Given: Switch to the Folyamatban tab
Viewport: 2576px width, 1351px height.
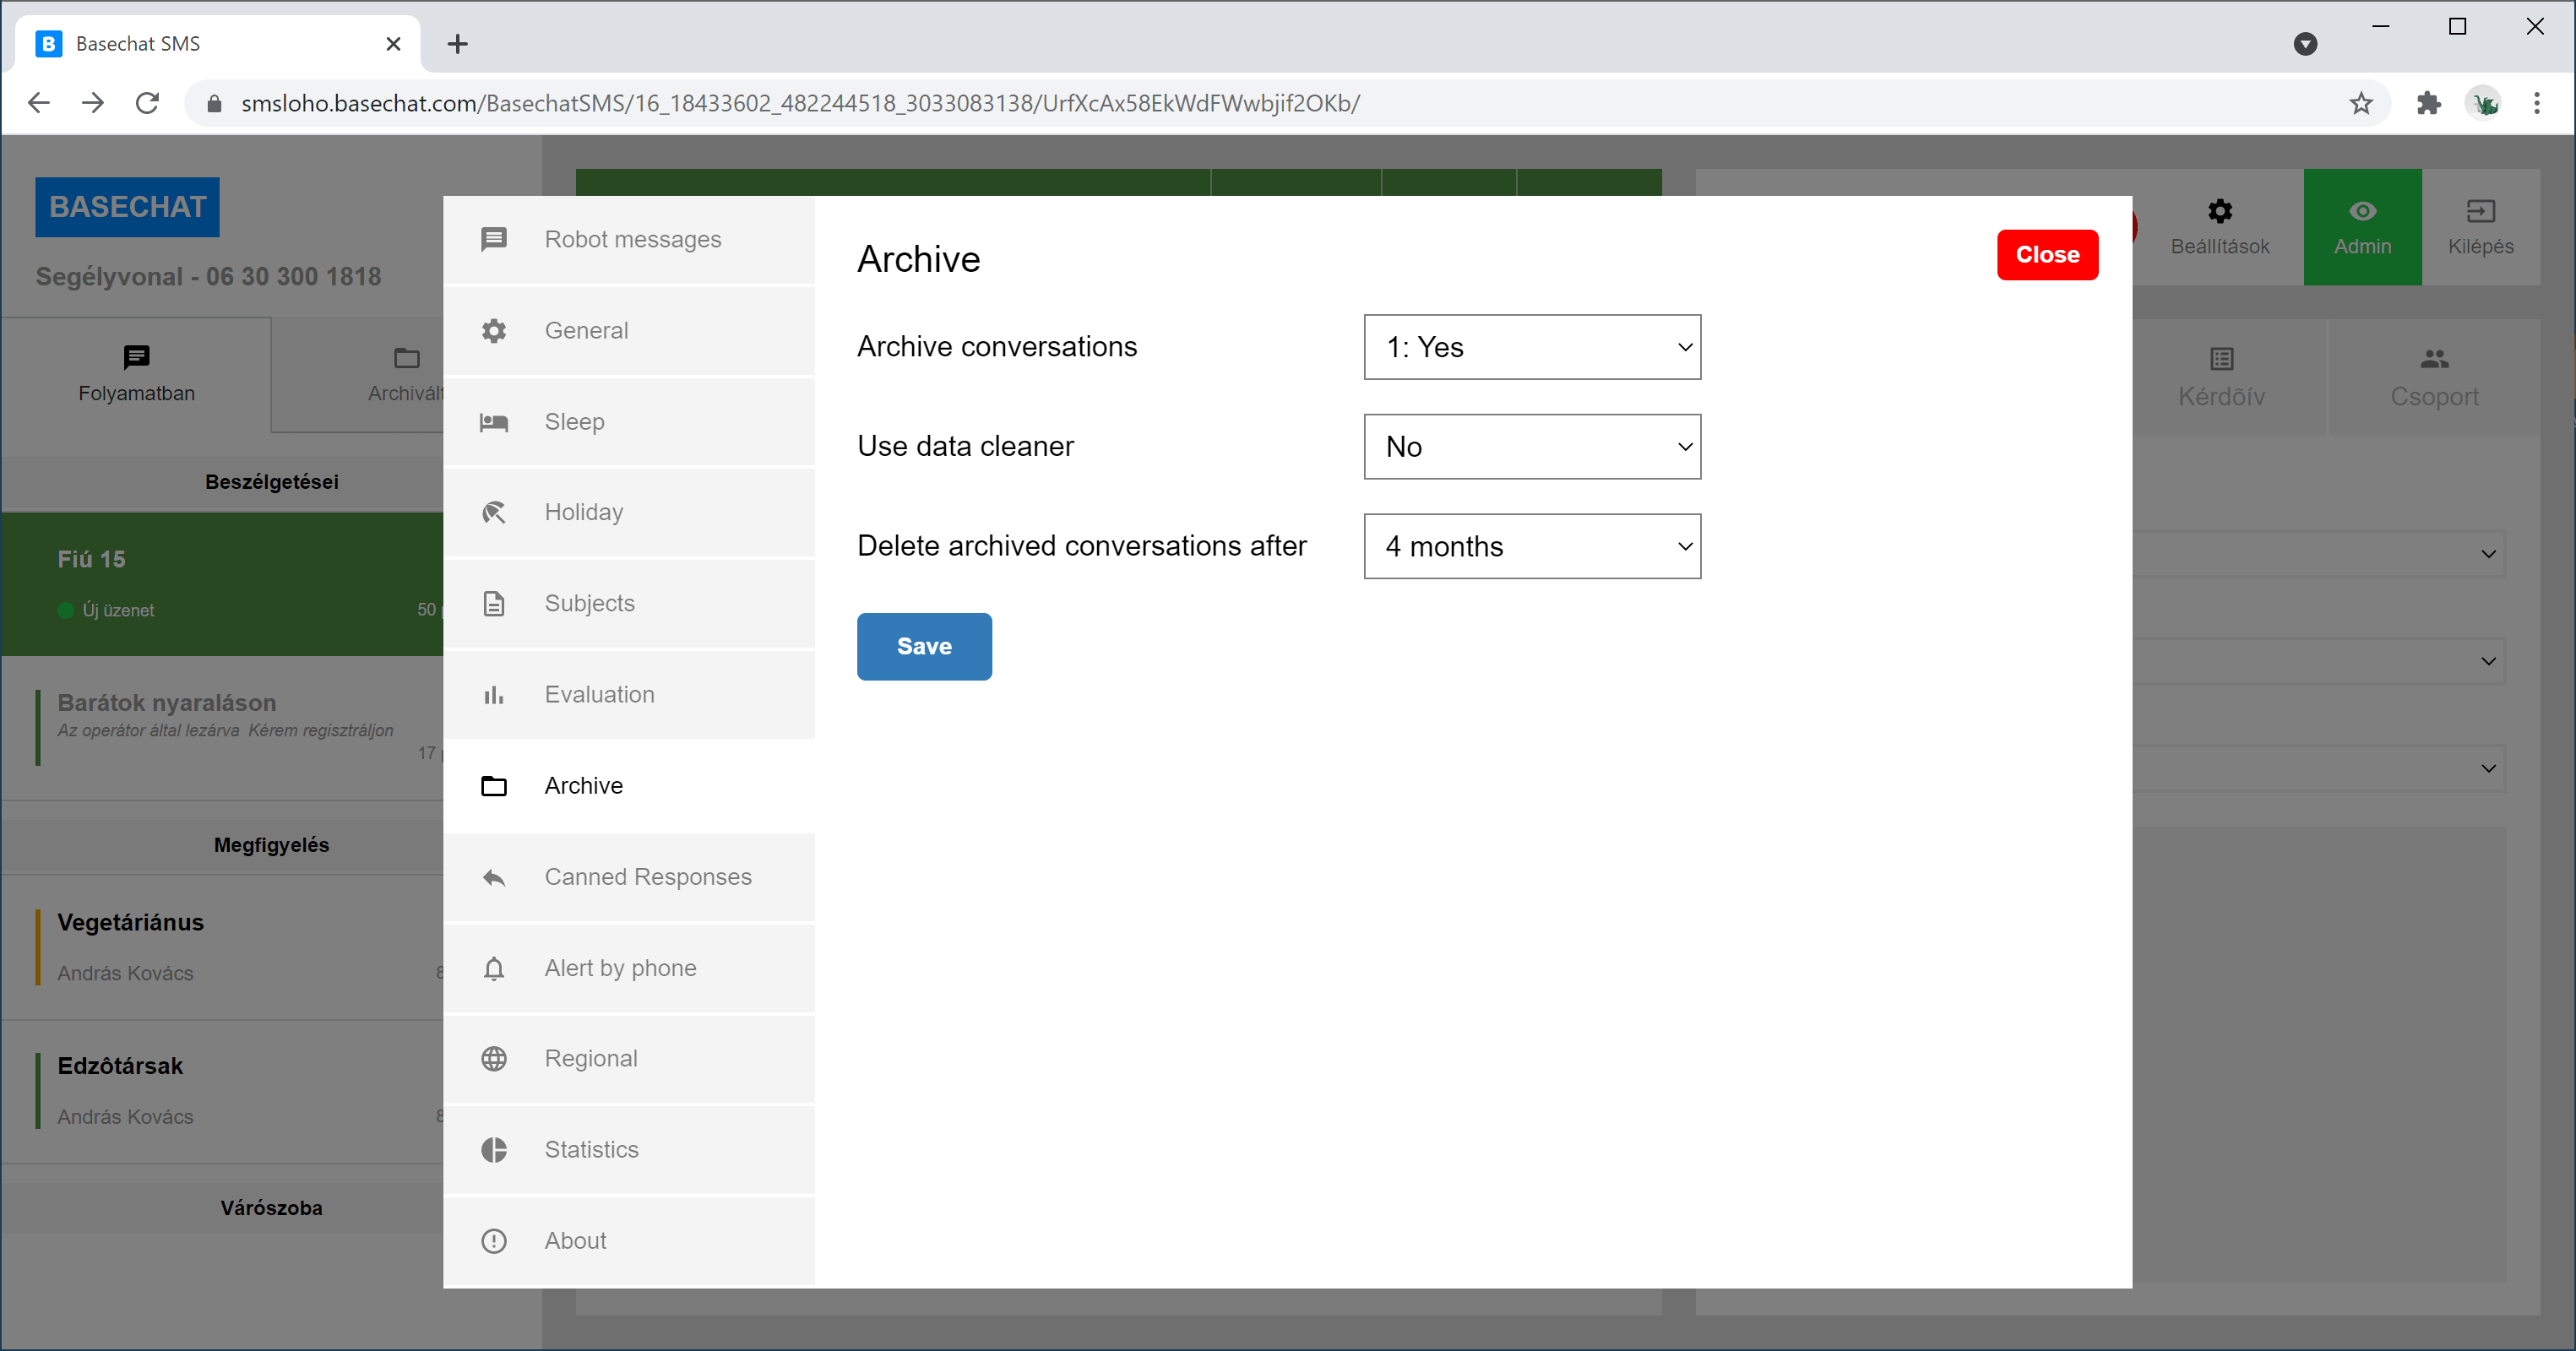Looking at the screenshot, I should pyautogui.click(x=137, y=375).
